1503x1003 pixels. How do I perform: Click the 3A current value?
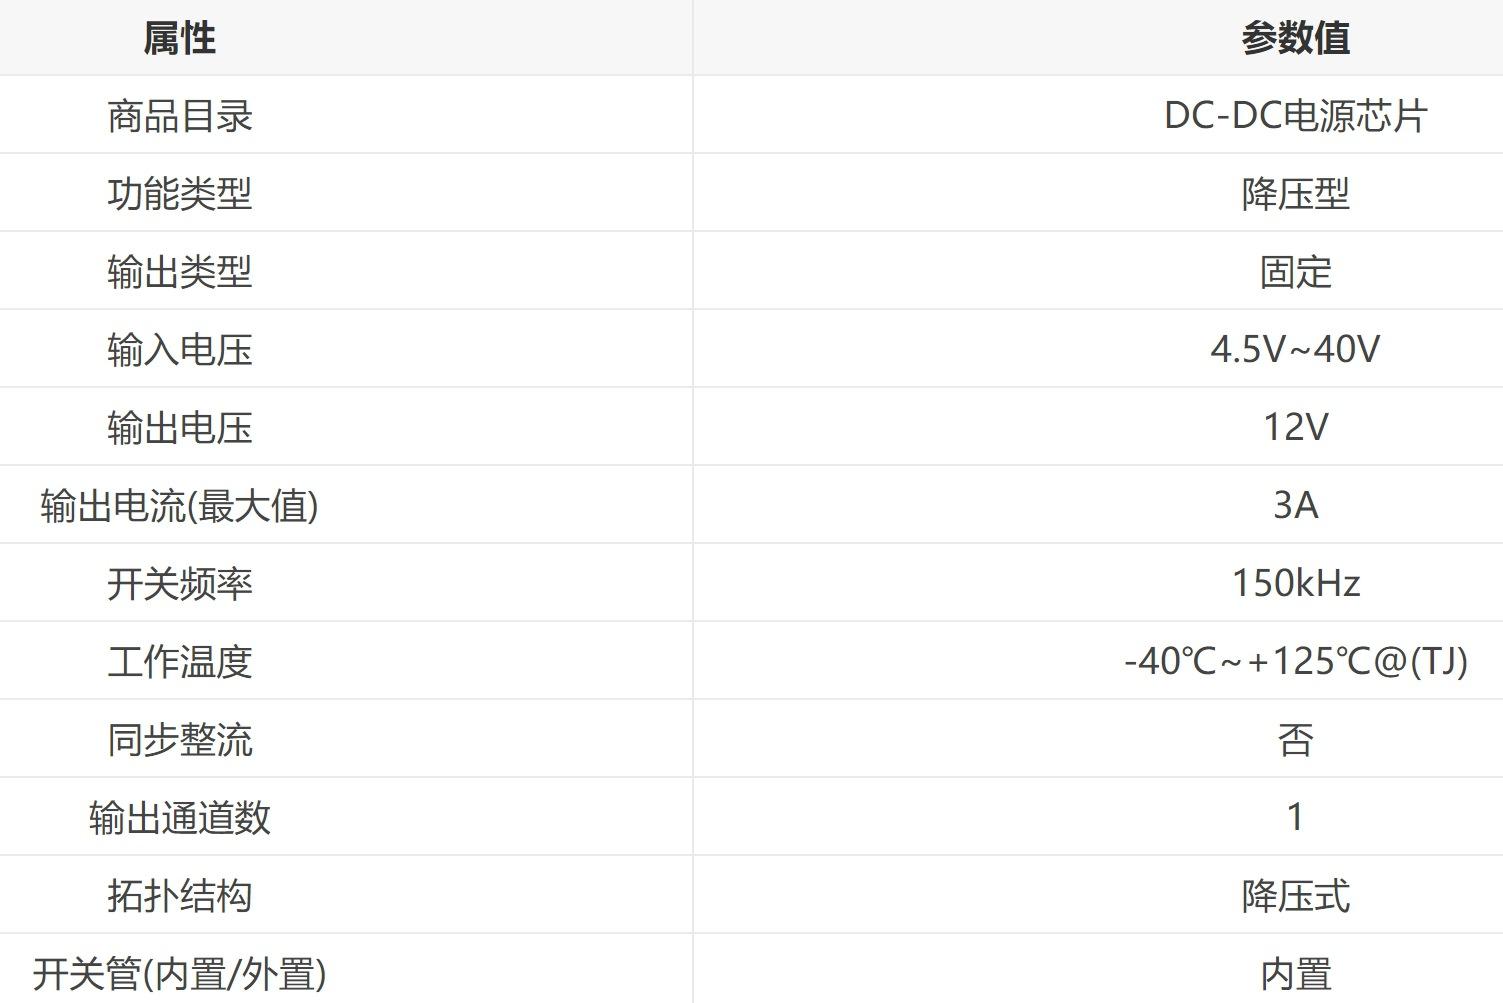(1295, 506)
